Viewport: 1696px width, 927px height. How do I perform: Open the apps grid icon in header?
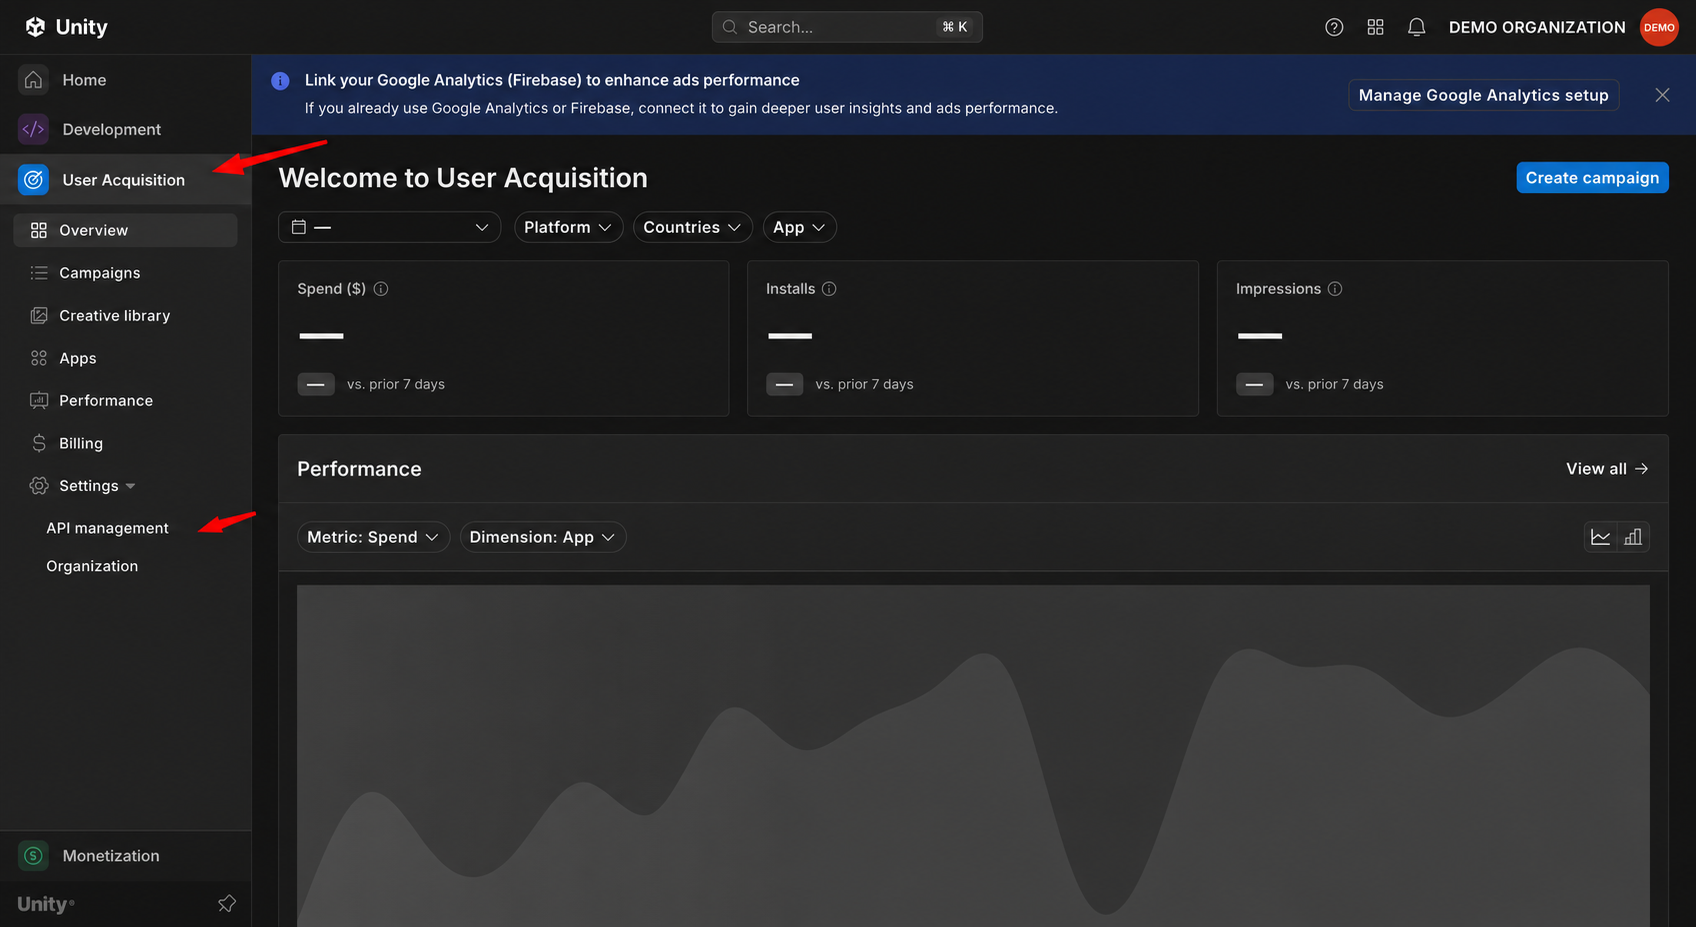(x=1375, y=27)
